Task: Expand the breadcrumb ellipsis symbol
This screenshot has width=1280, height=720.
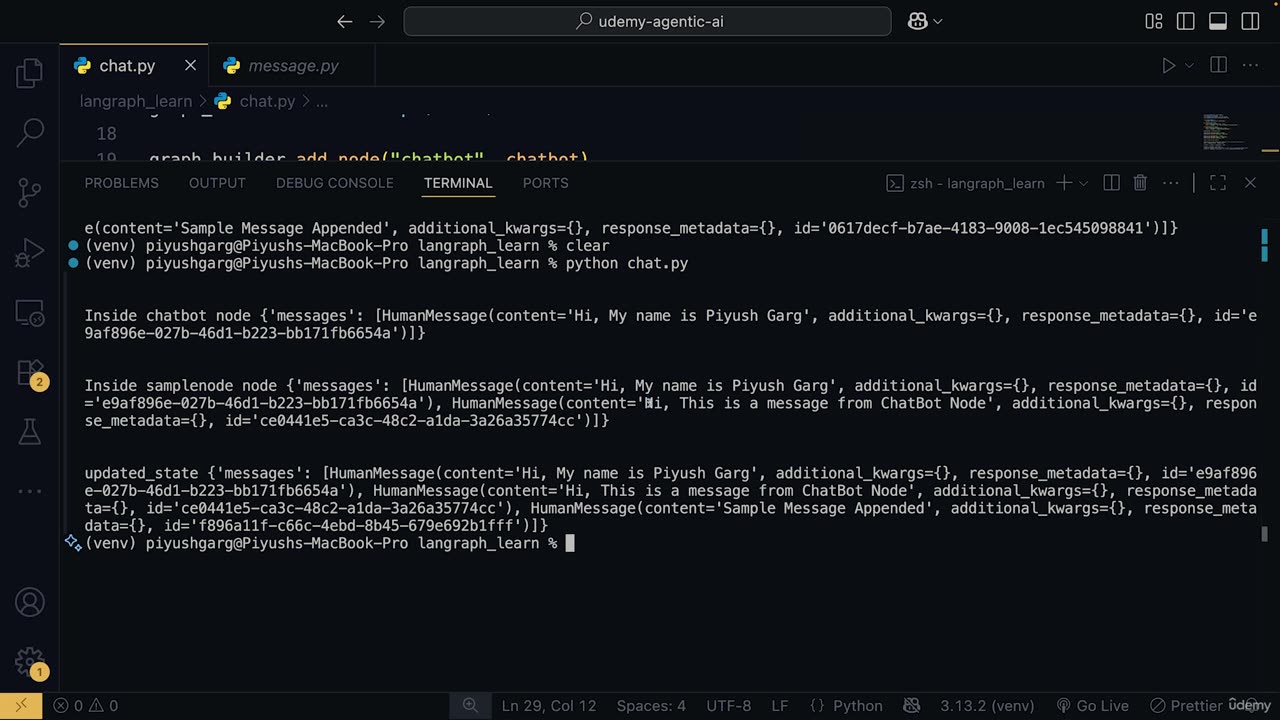Action: (x=322, y=101)
